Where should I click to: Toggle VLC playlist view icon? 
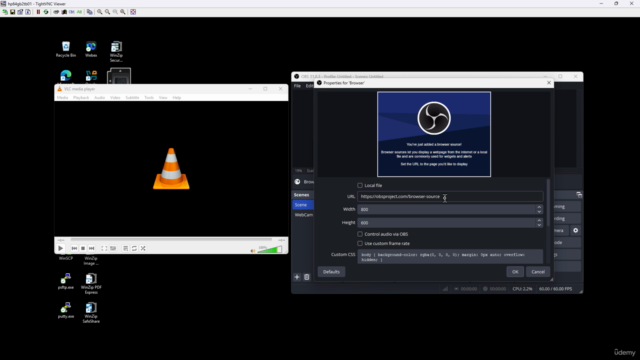125,248
